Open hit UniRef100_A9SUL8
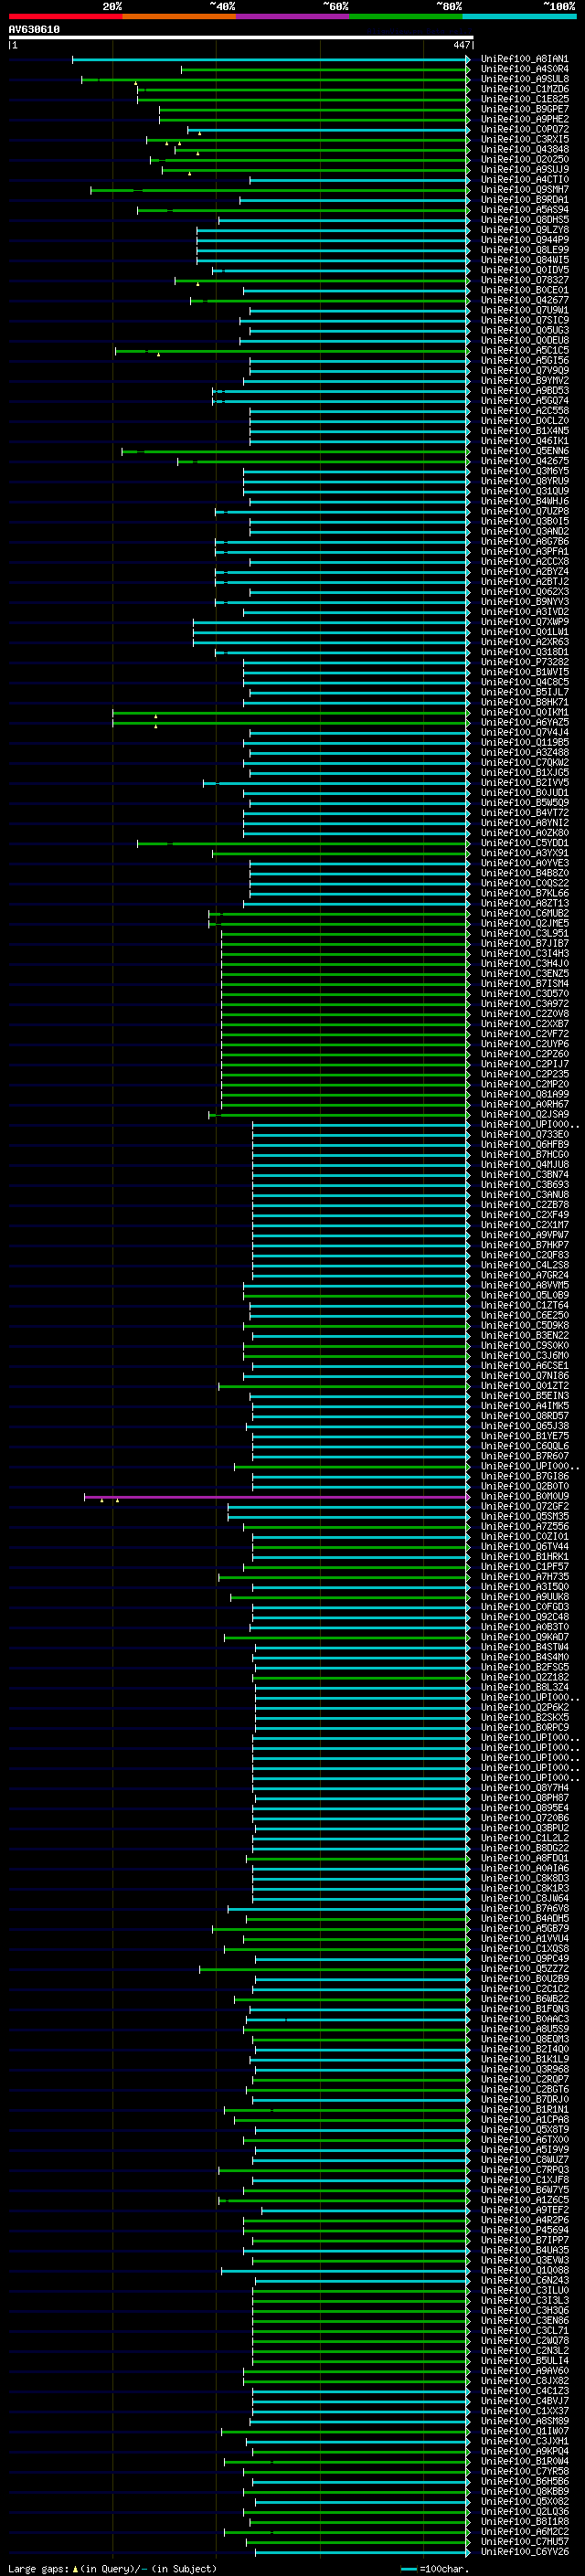 [x=524, y=79]
